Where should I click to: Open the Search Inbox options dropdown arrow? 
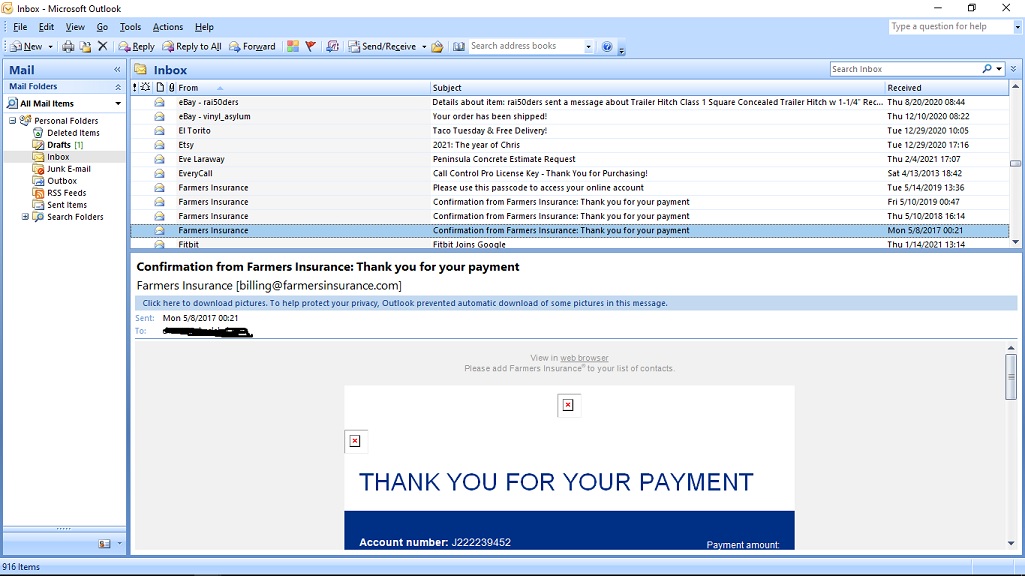coord(999,69)
